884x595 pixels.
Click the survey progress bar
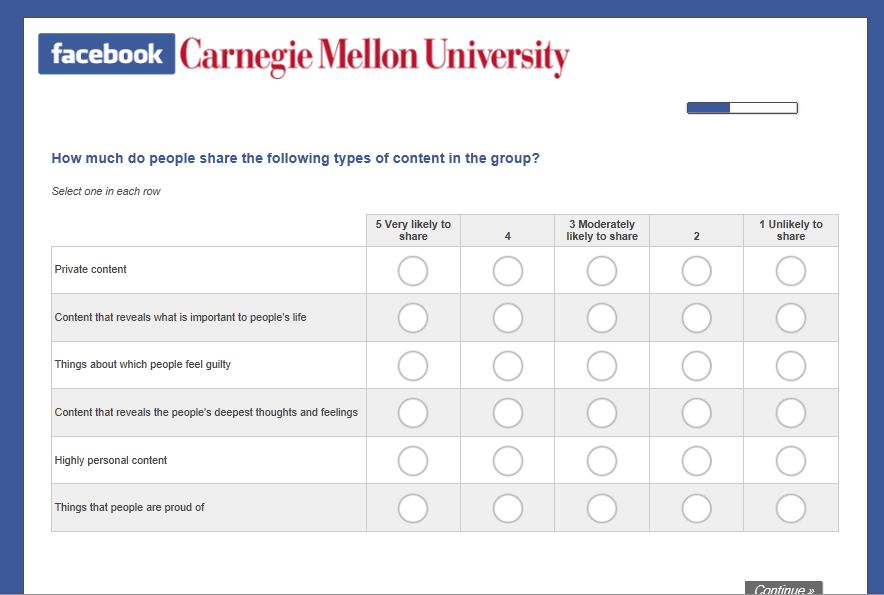coord(742,108)
